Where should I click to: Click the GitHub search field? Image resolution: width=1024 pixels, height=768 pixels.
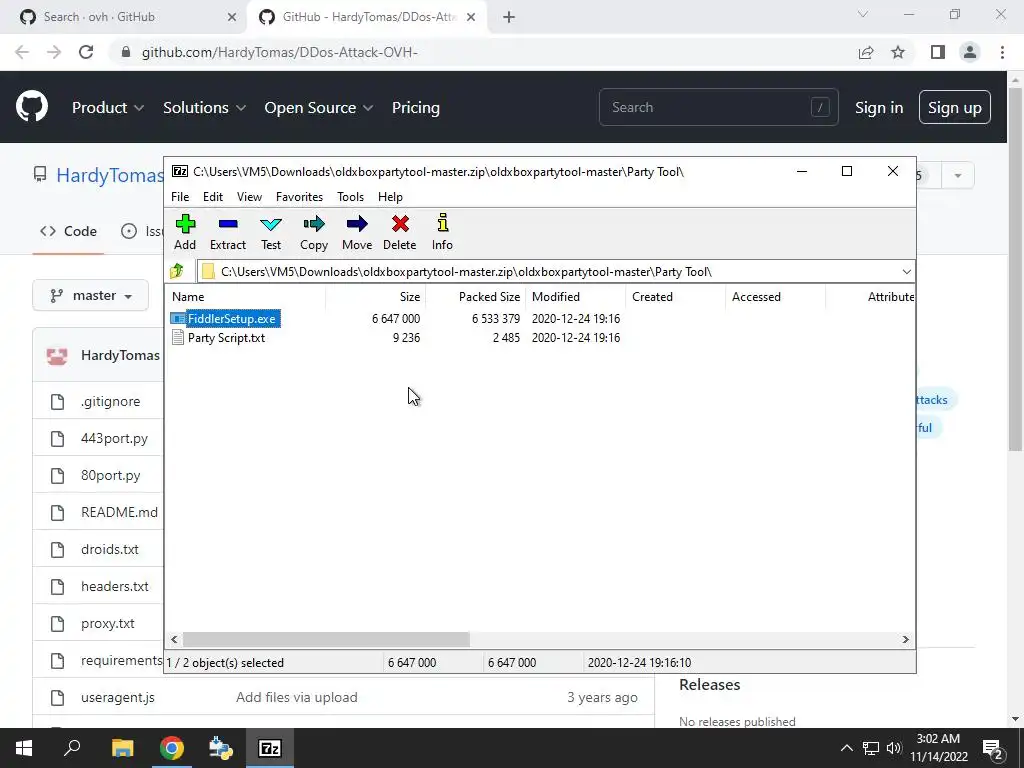[718, 107]
